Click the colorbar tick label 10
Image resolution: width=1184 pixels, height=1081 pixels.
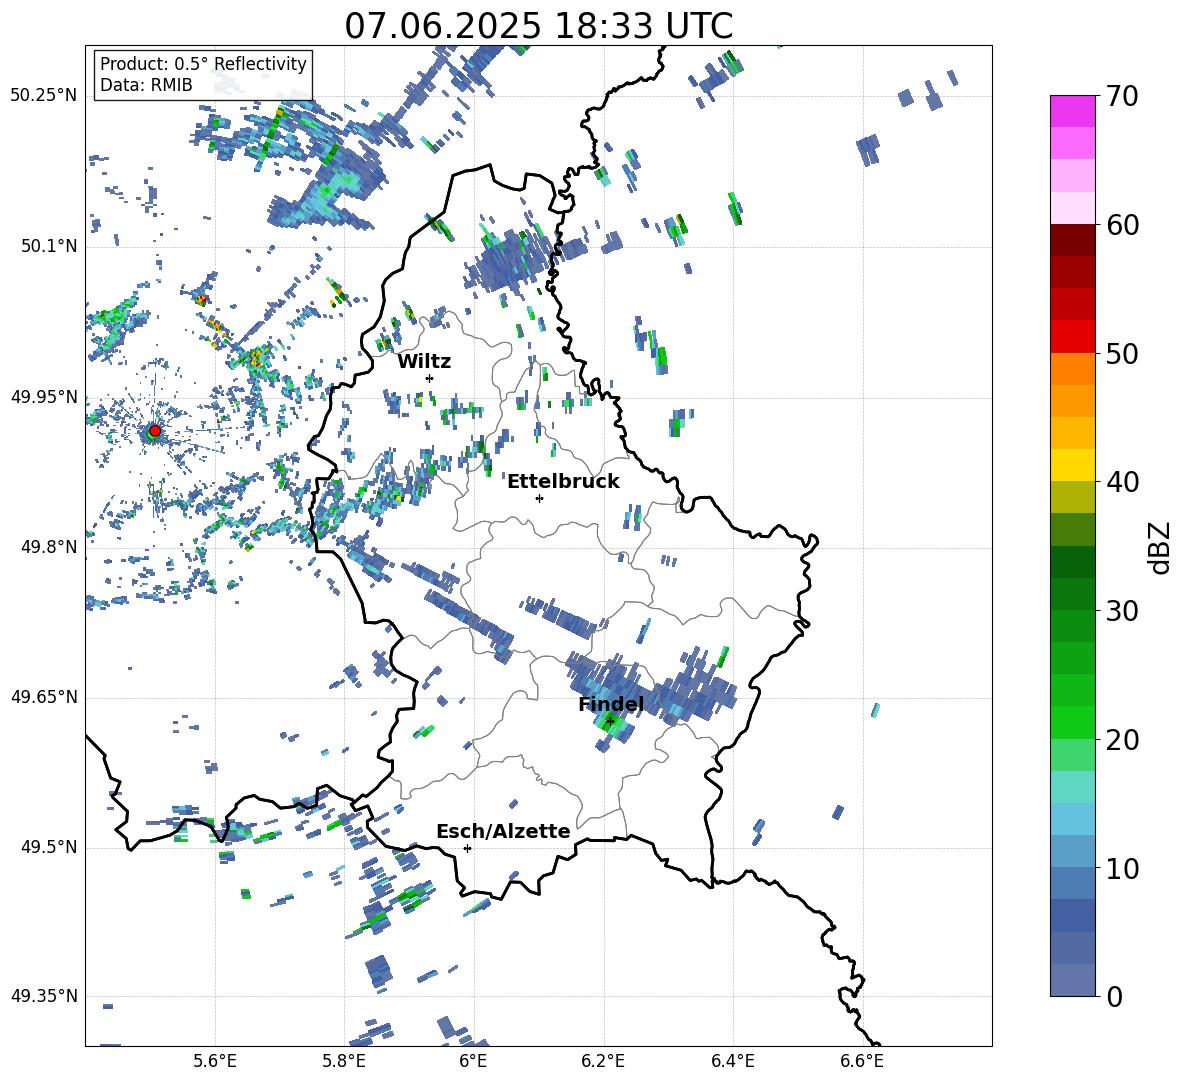click(1122, 868)
